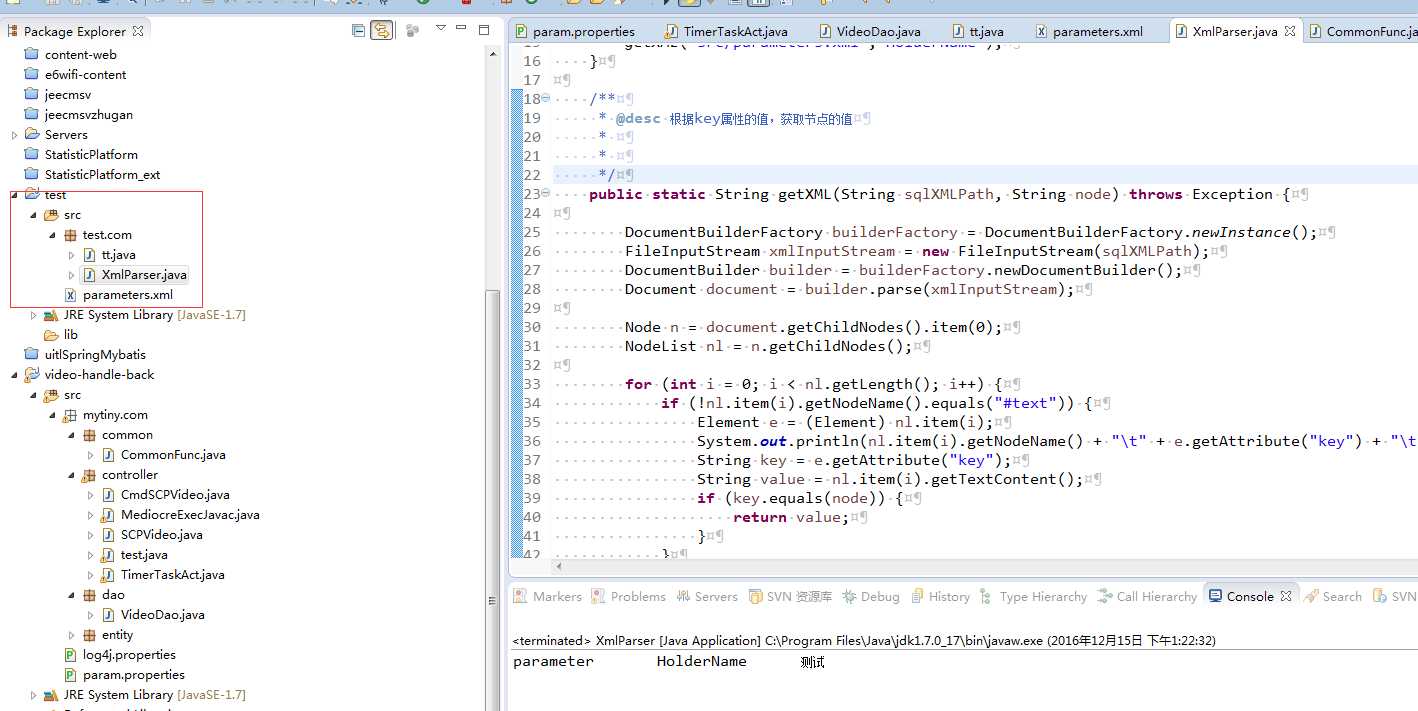Open the Search view tab

click(x=1332, y=596)
